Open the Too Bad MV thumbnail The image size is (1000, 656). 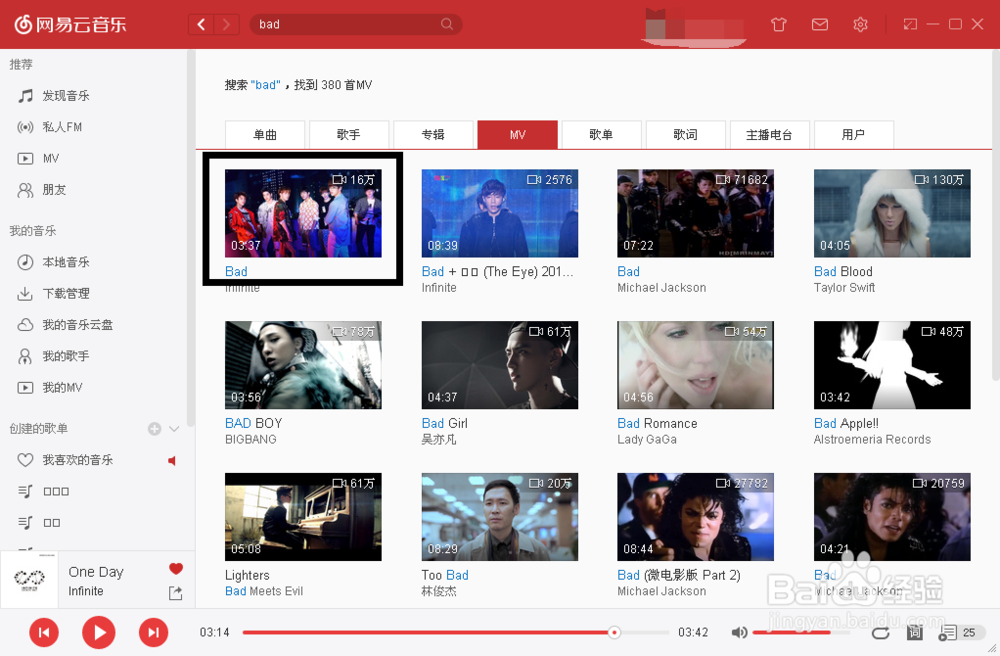click(x=499, y=516)
